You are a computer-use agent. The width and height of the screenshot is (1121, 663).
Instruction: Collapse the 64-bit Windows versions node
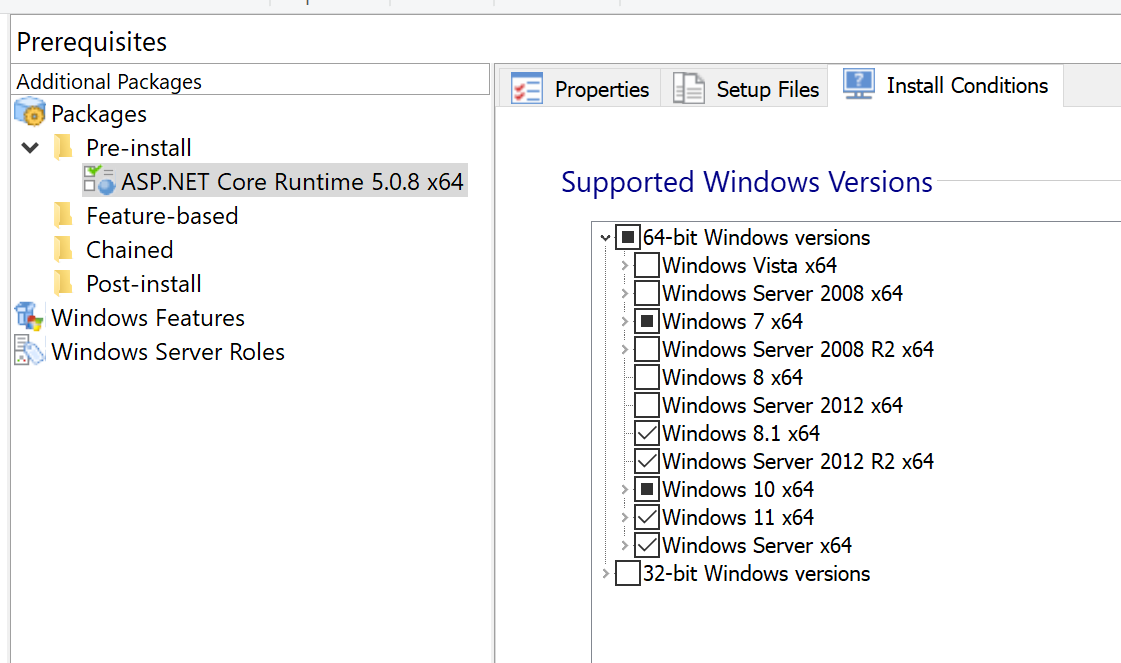point(606,237)
